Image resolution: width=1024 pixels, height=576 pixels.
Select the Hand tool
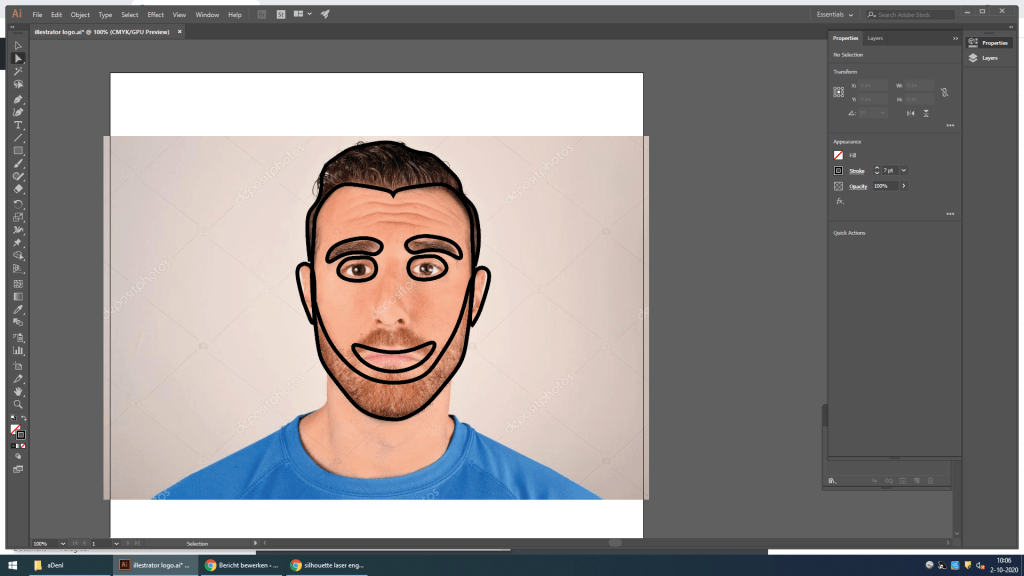[18, 391]
